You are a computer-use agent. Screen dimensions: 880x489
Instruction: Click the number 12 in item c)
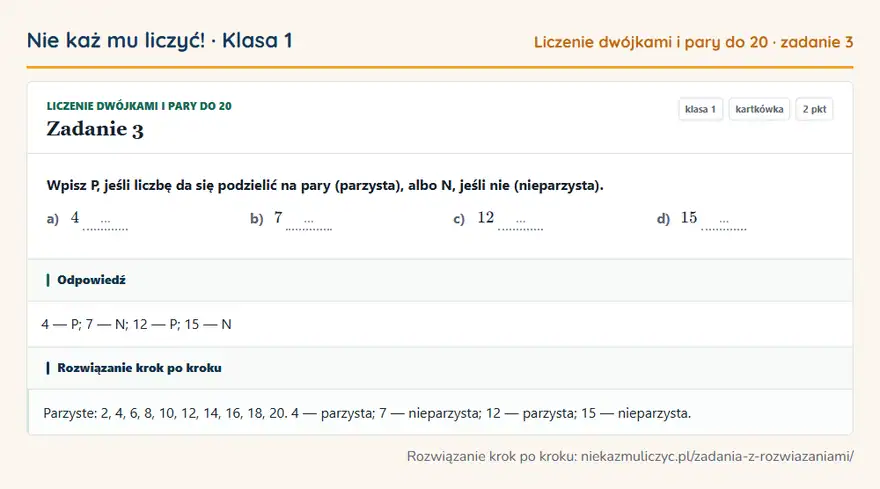pyautogui.click(x=486, y=218)
